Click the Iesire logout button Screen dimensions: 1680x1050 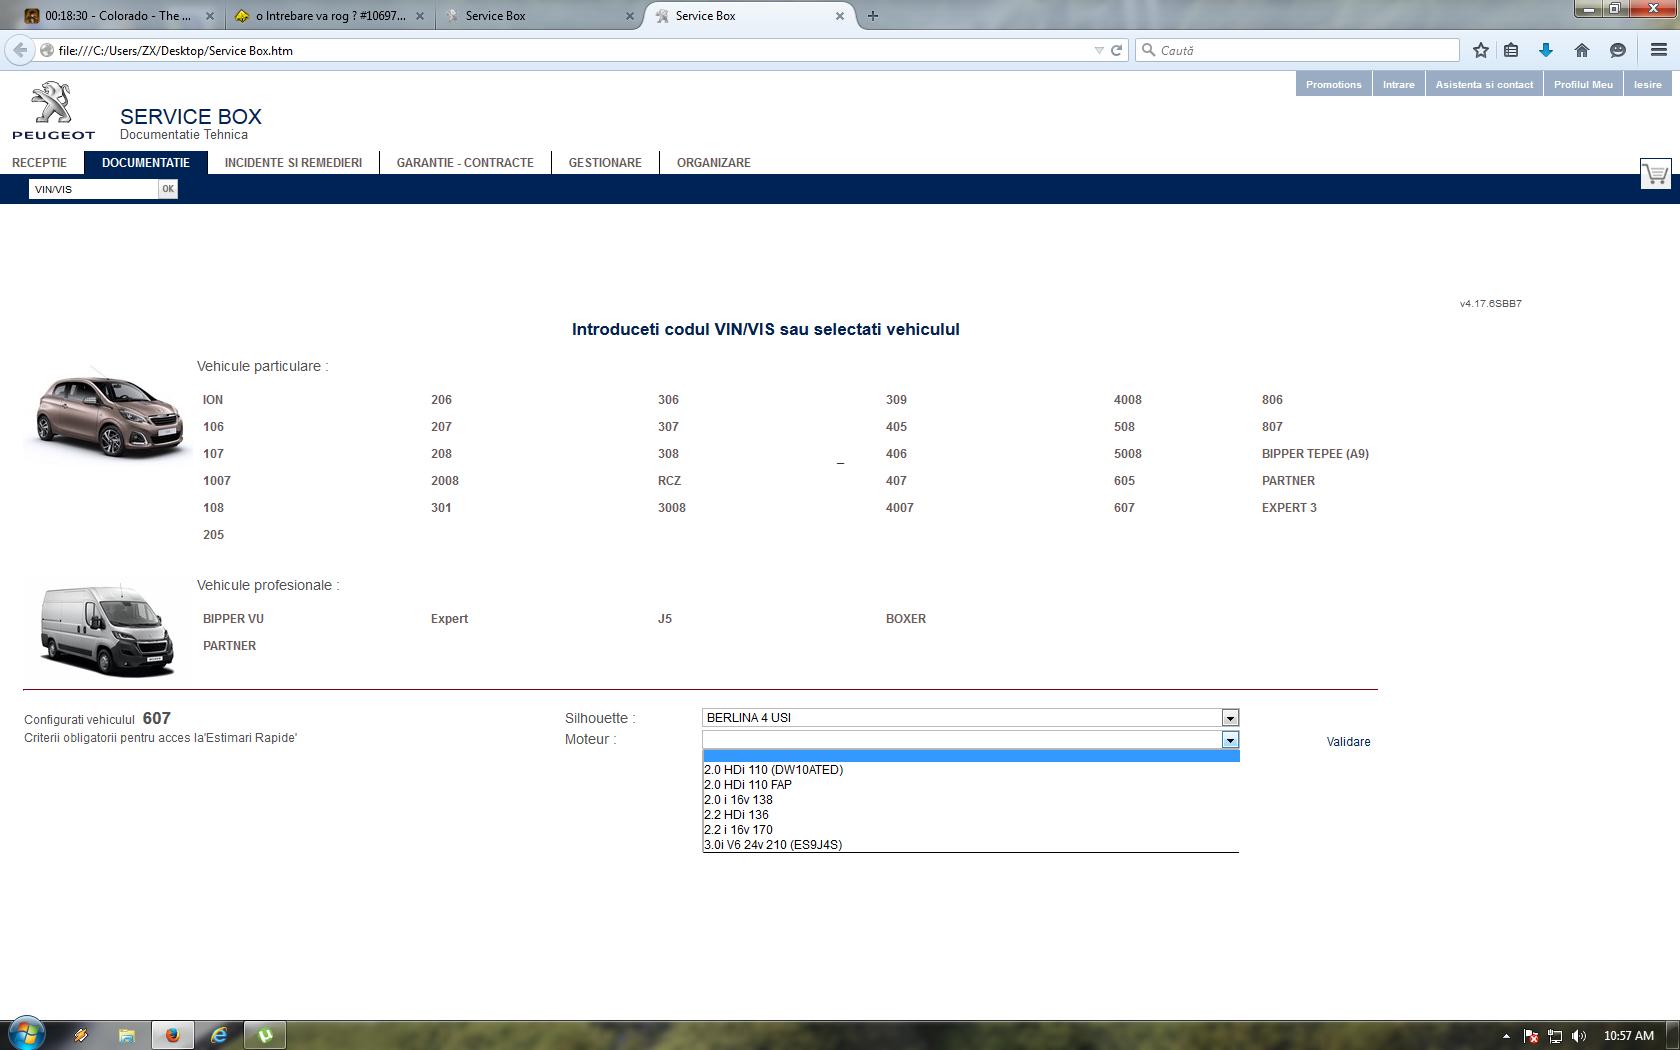pyautogui.click(x=1647, y=84)
